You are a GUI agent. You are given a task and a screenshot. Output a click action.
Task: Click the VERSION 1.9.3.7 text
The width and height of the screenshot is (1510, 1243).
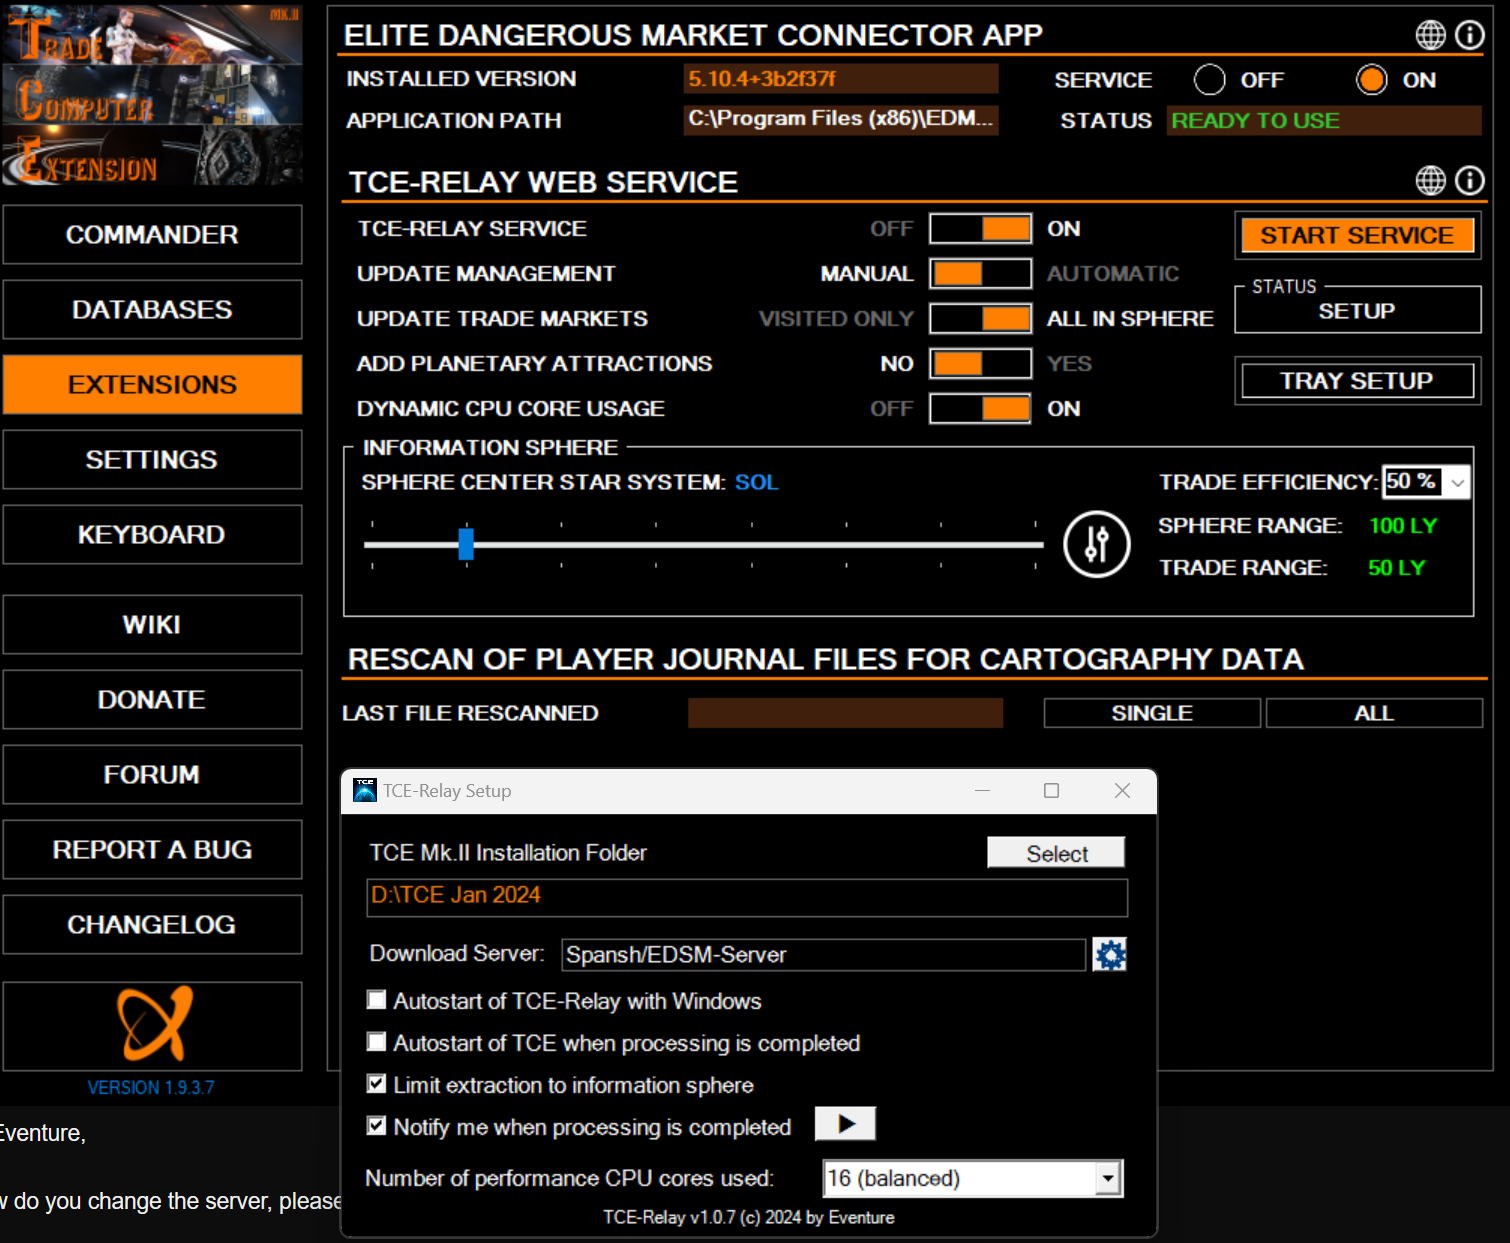[x=151, y=1087]
